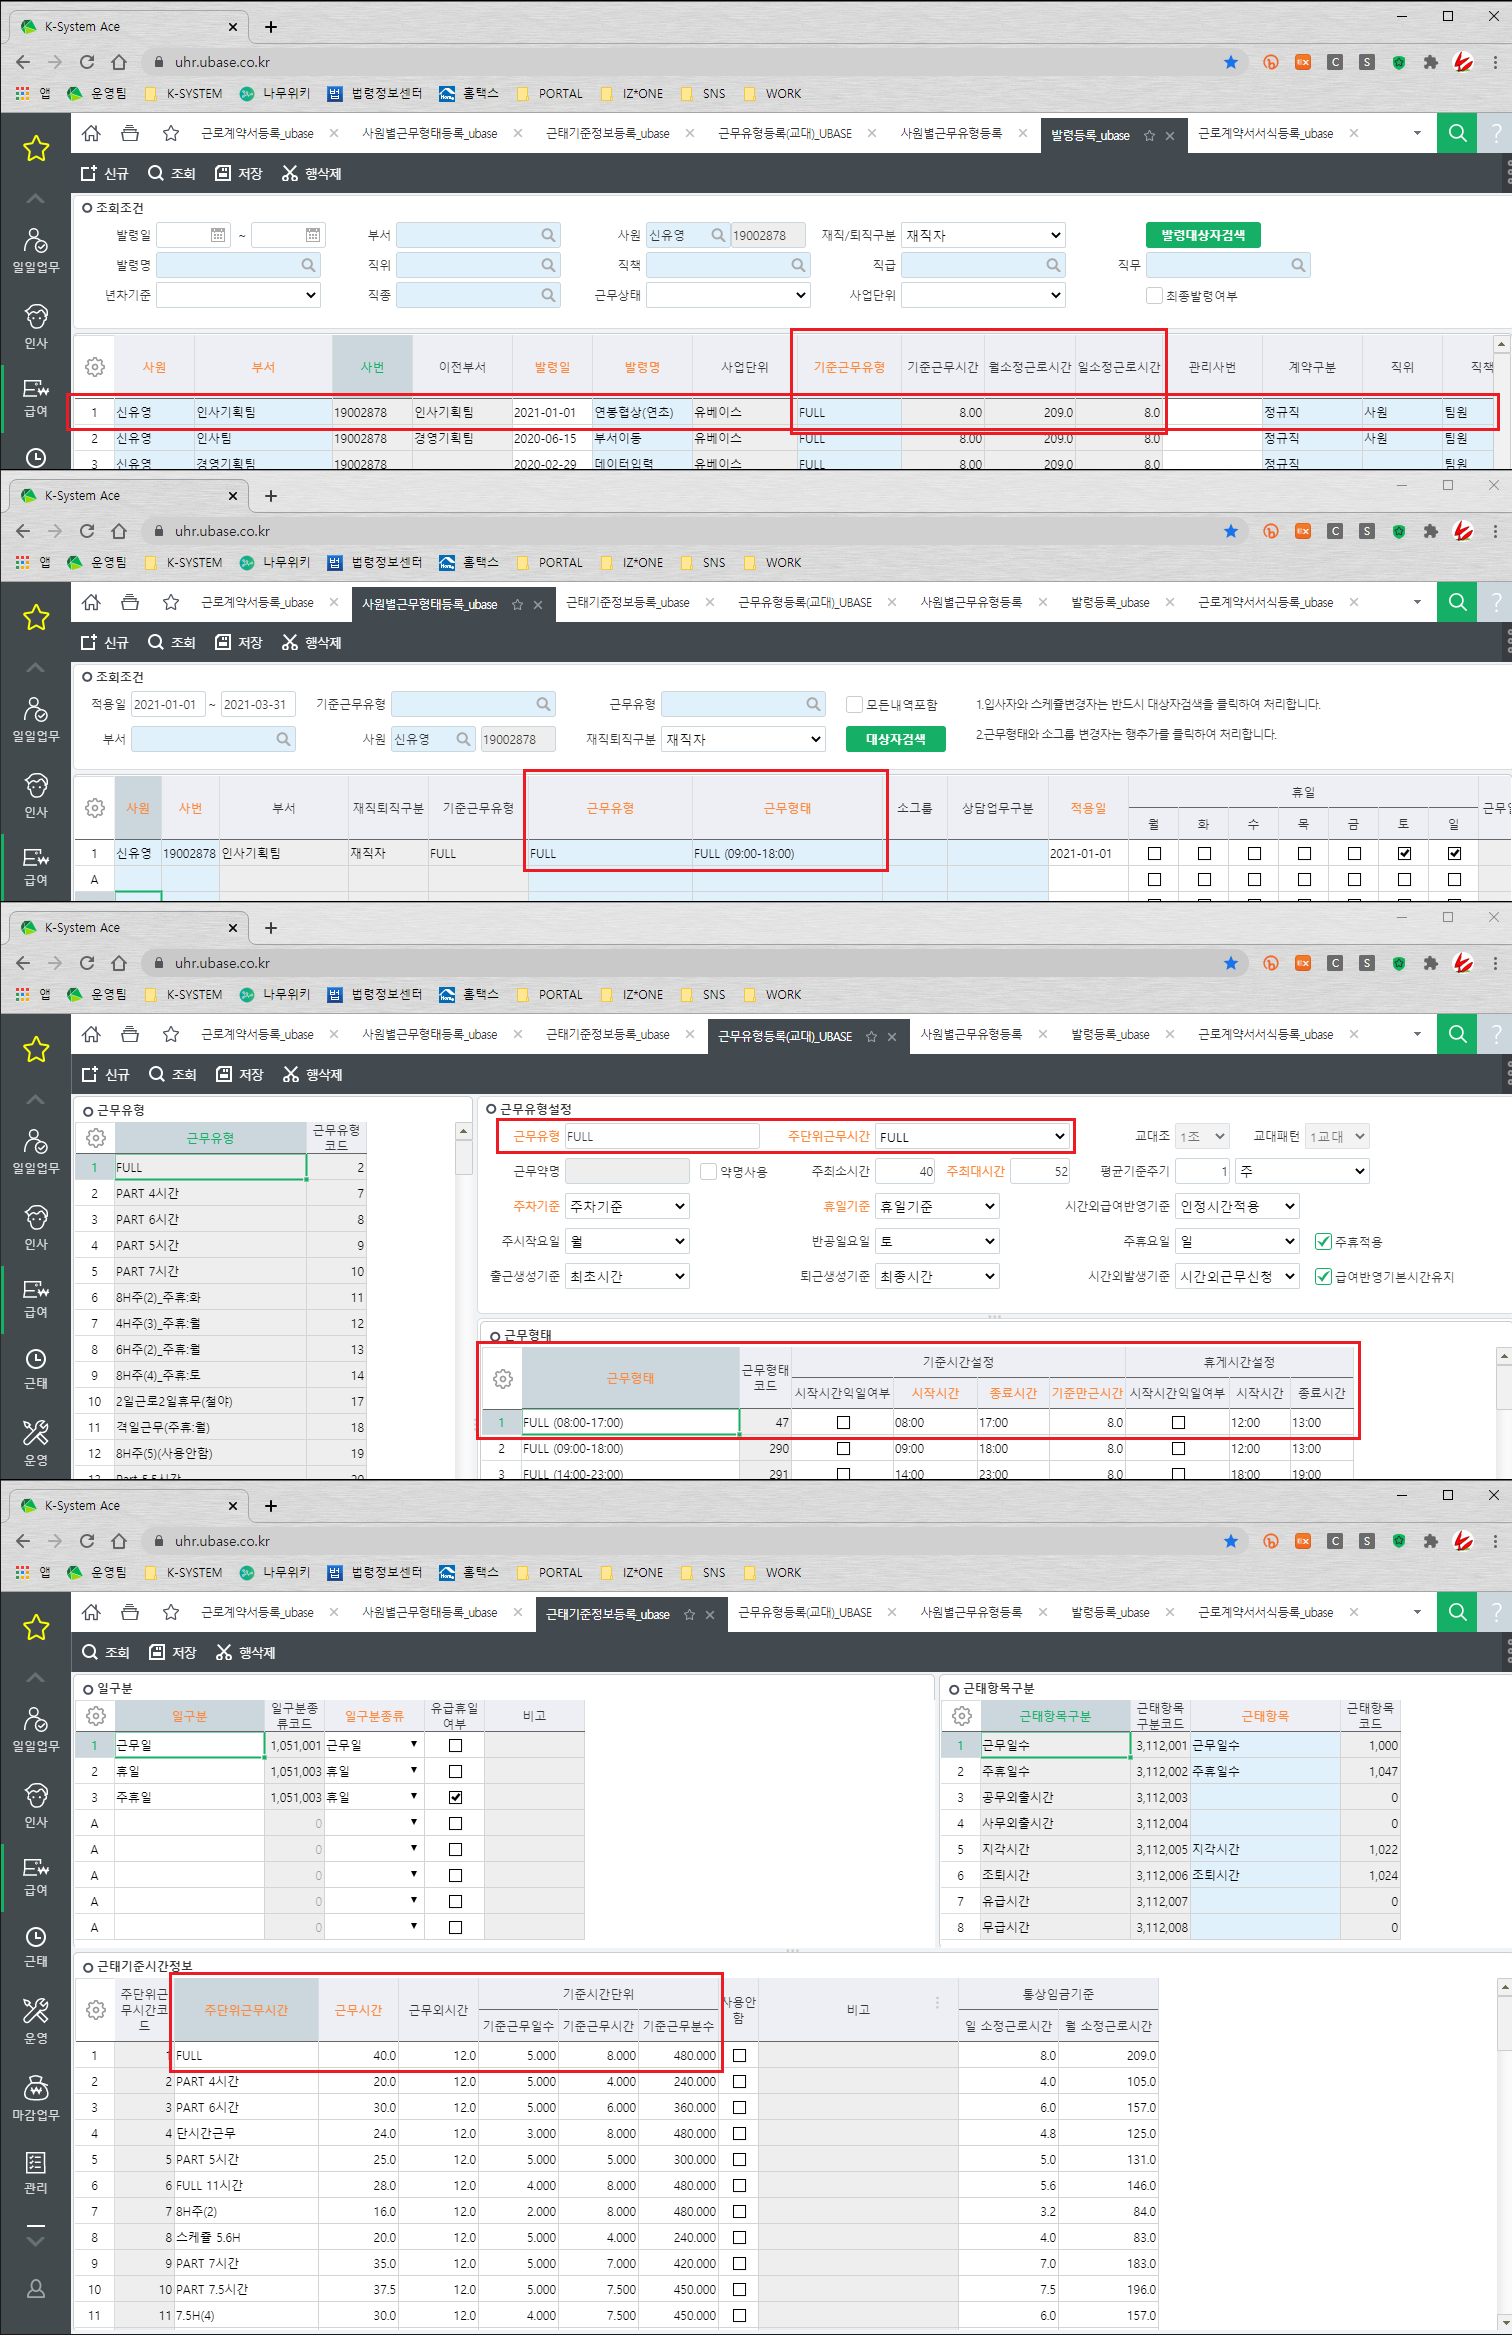Click scroll-up arrow of 발령등록 grid
1512x2335 pixels.
tap(1502, 343)
